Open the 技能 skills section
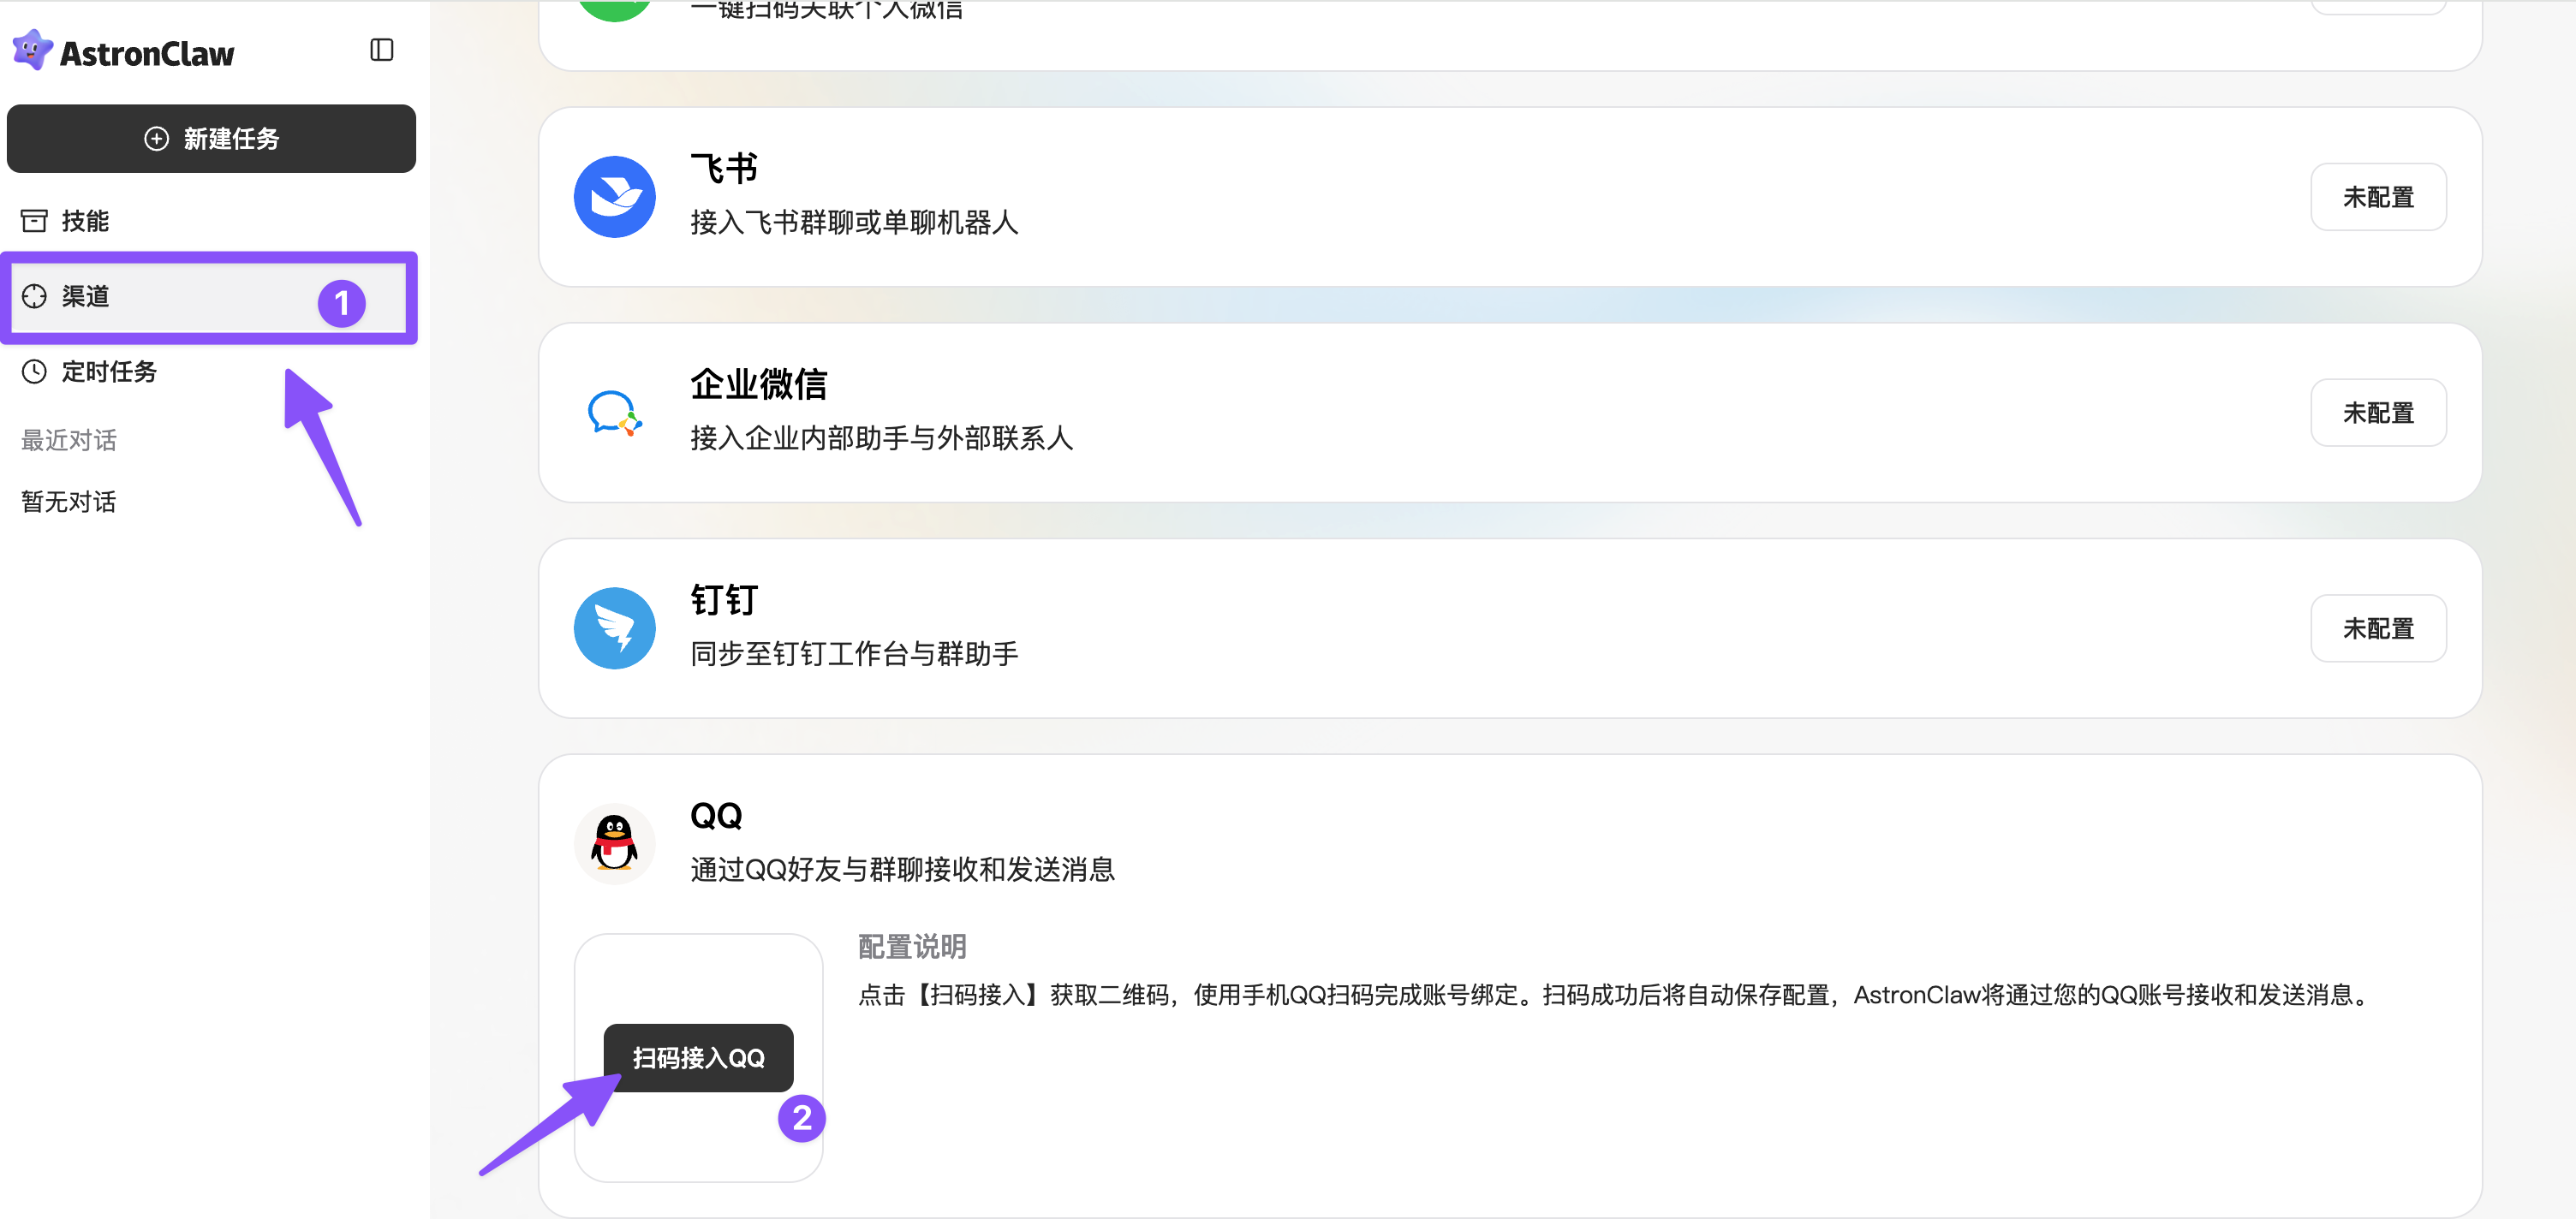2576x1219 pixels. [211, 221]
